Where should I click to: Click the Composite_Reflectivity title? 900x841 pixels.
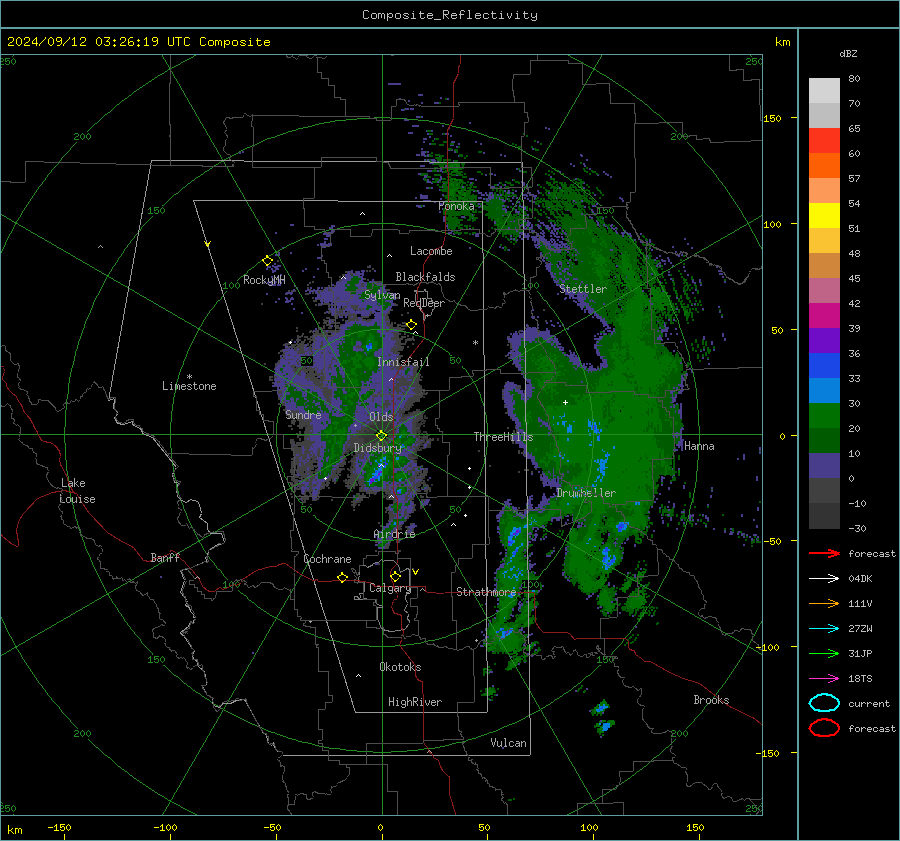point(450,15)
